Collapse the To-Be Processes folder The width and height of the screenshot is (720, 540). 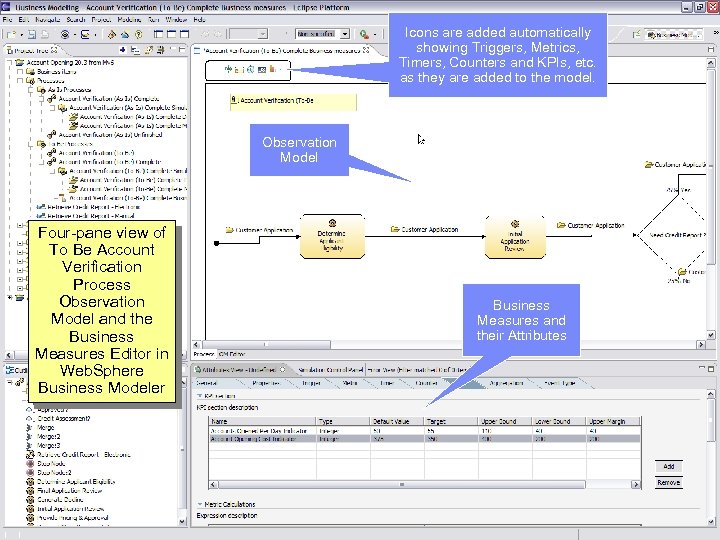click(30, 144)
